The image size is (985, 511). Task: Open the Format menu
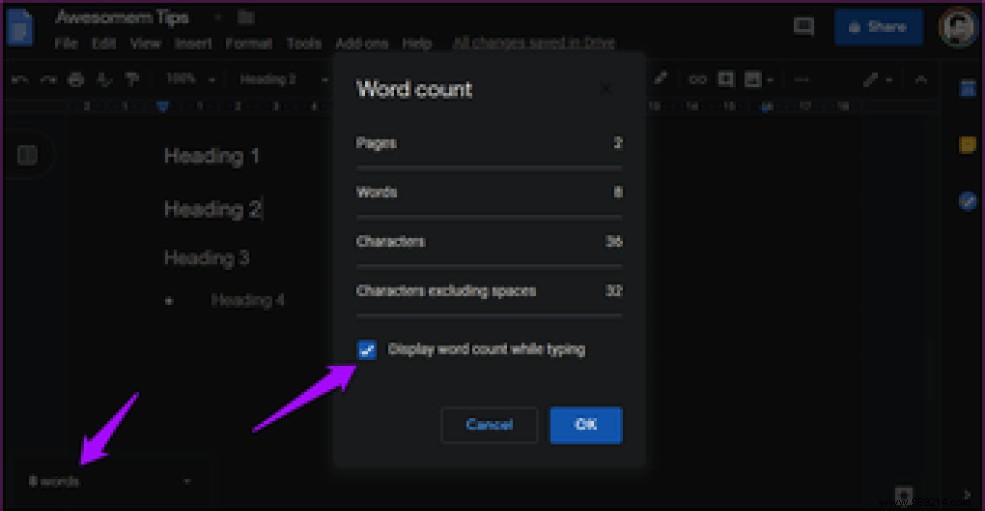tap(249, 43)
